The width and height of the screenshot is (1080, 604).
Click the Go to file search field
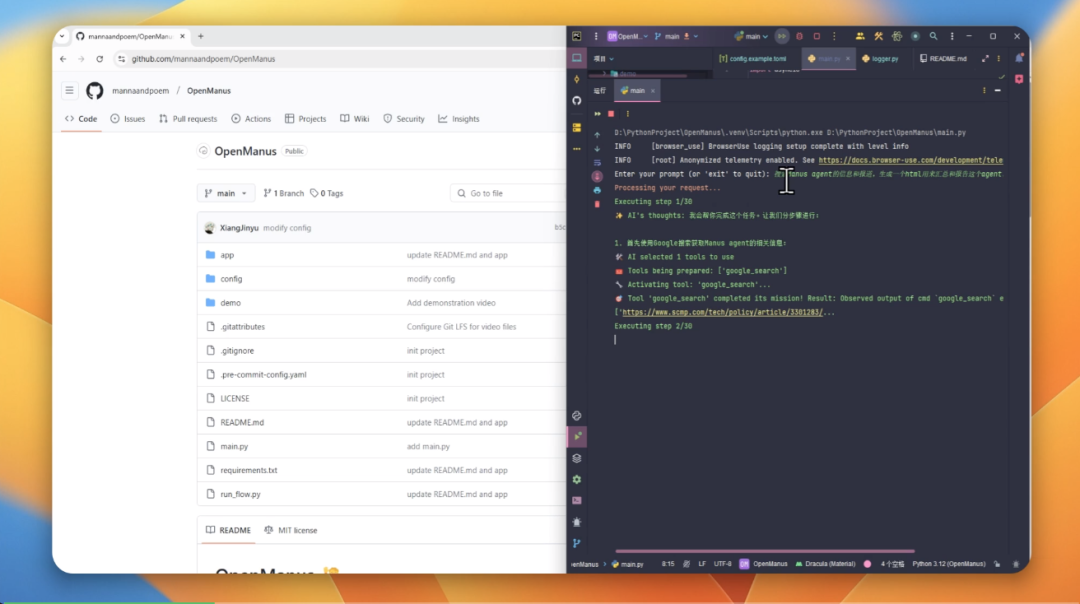508,194
